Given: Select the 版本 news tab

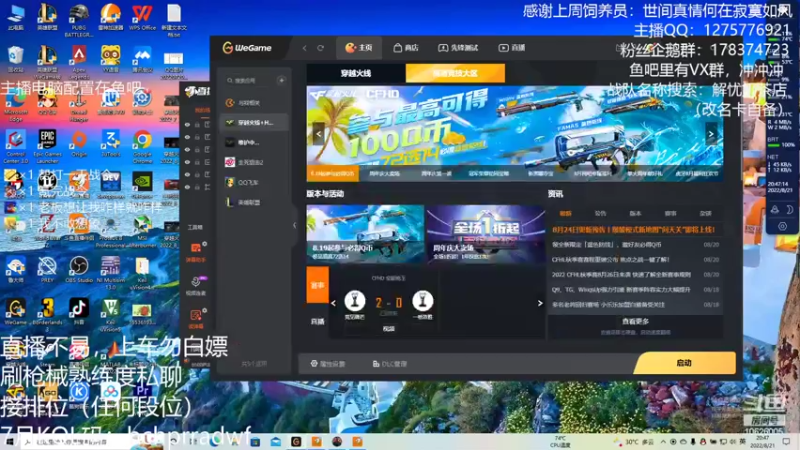Looking at the screenshot, I should tap(635, 213).
